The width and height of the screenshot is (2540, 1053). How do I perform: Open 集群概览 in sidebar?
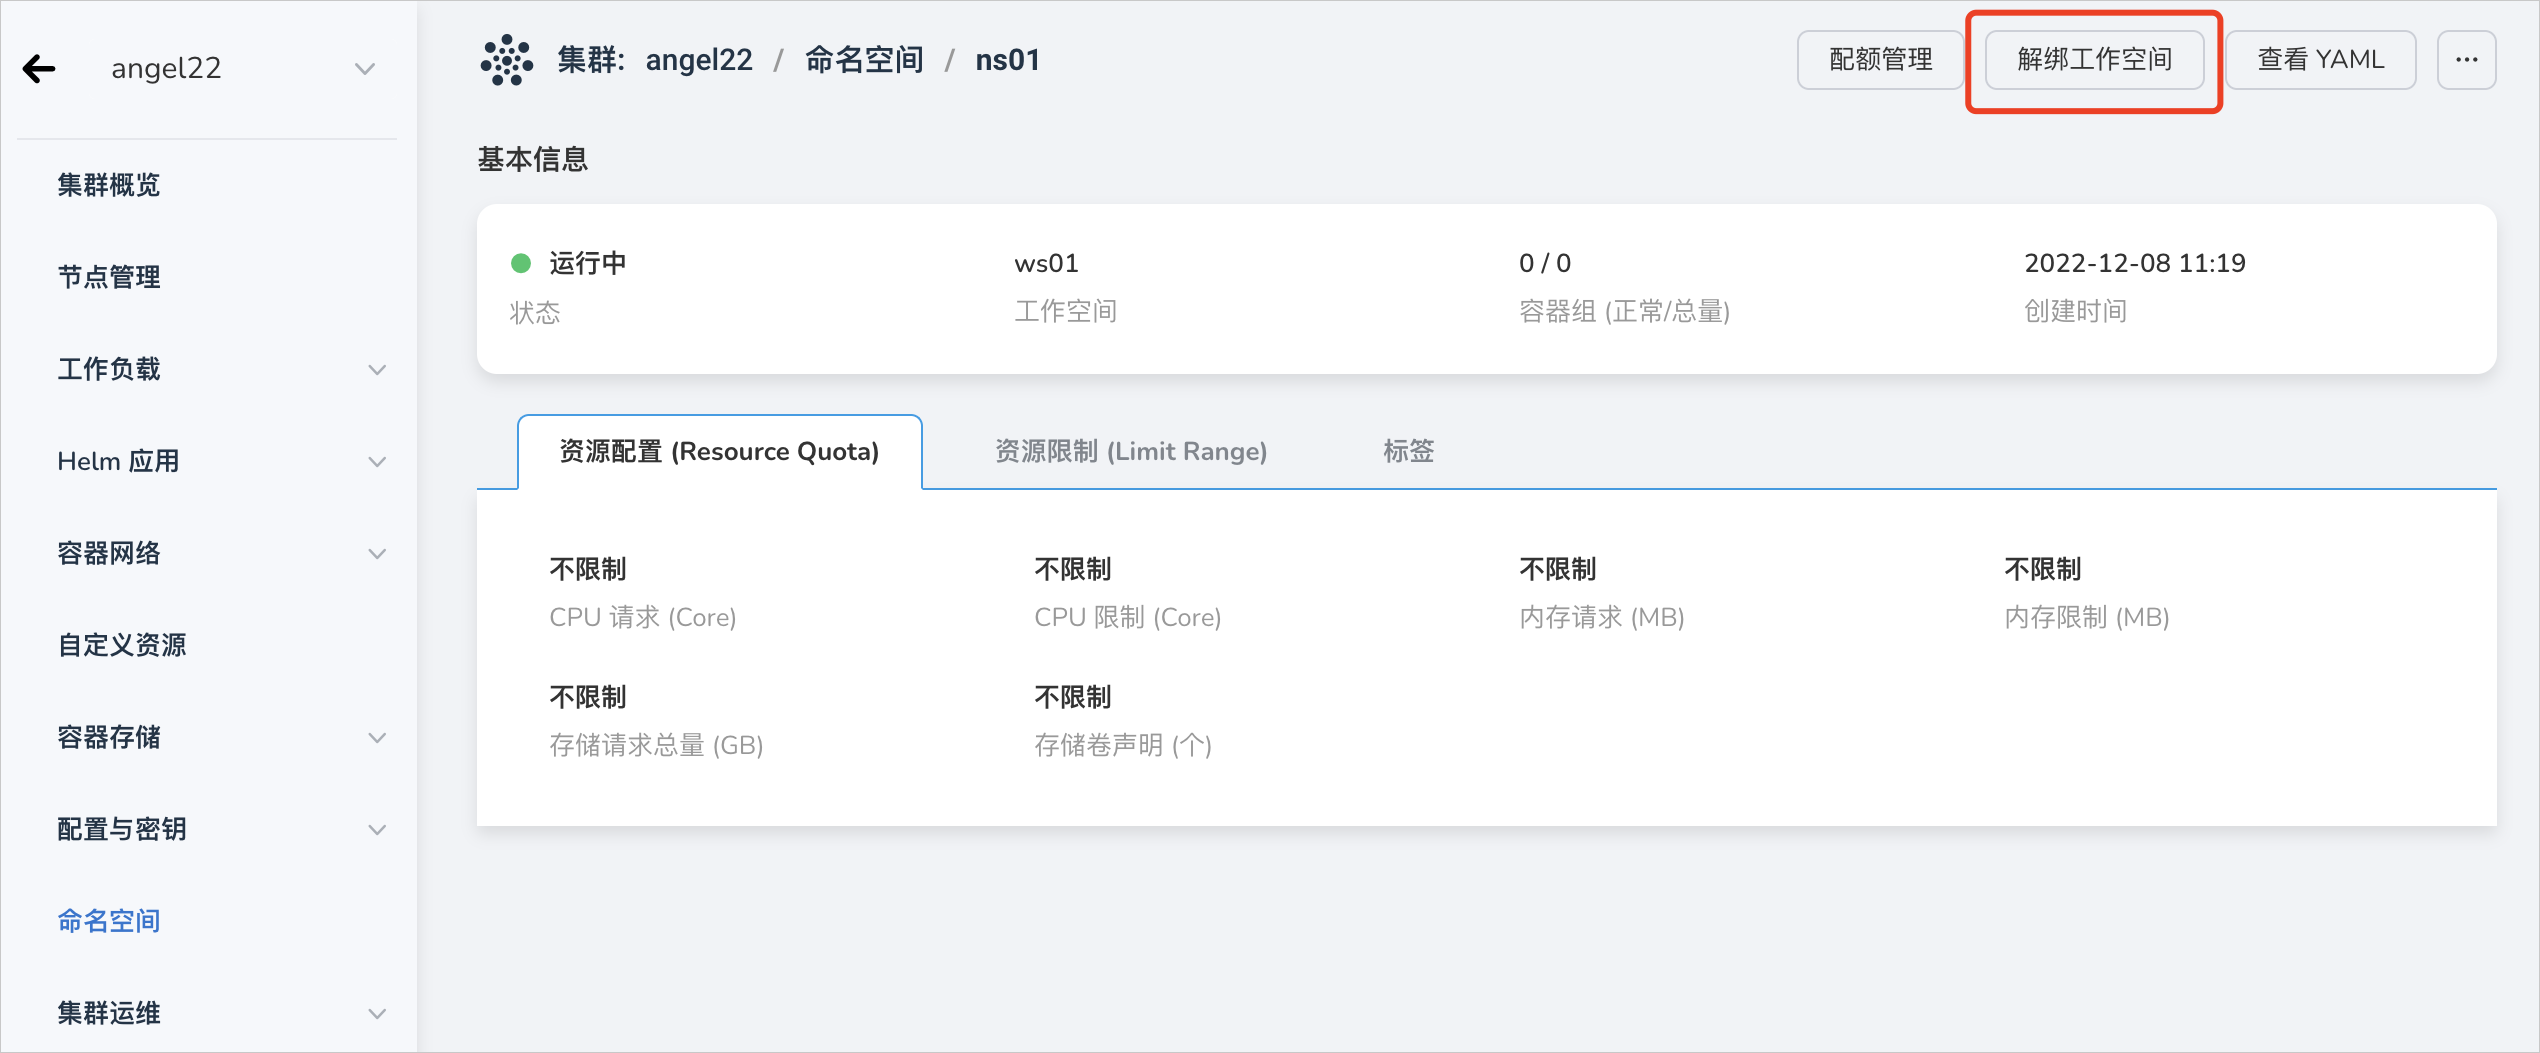109,185
